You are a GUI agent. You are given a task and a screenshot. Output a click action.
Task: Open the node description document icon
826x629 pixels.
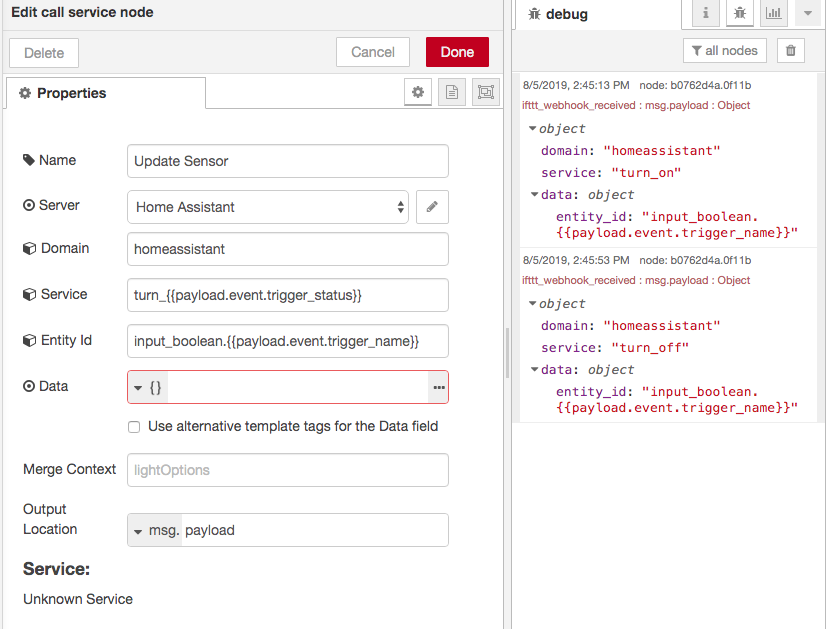(x=451, y=91)
